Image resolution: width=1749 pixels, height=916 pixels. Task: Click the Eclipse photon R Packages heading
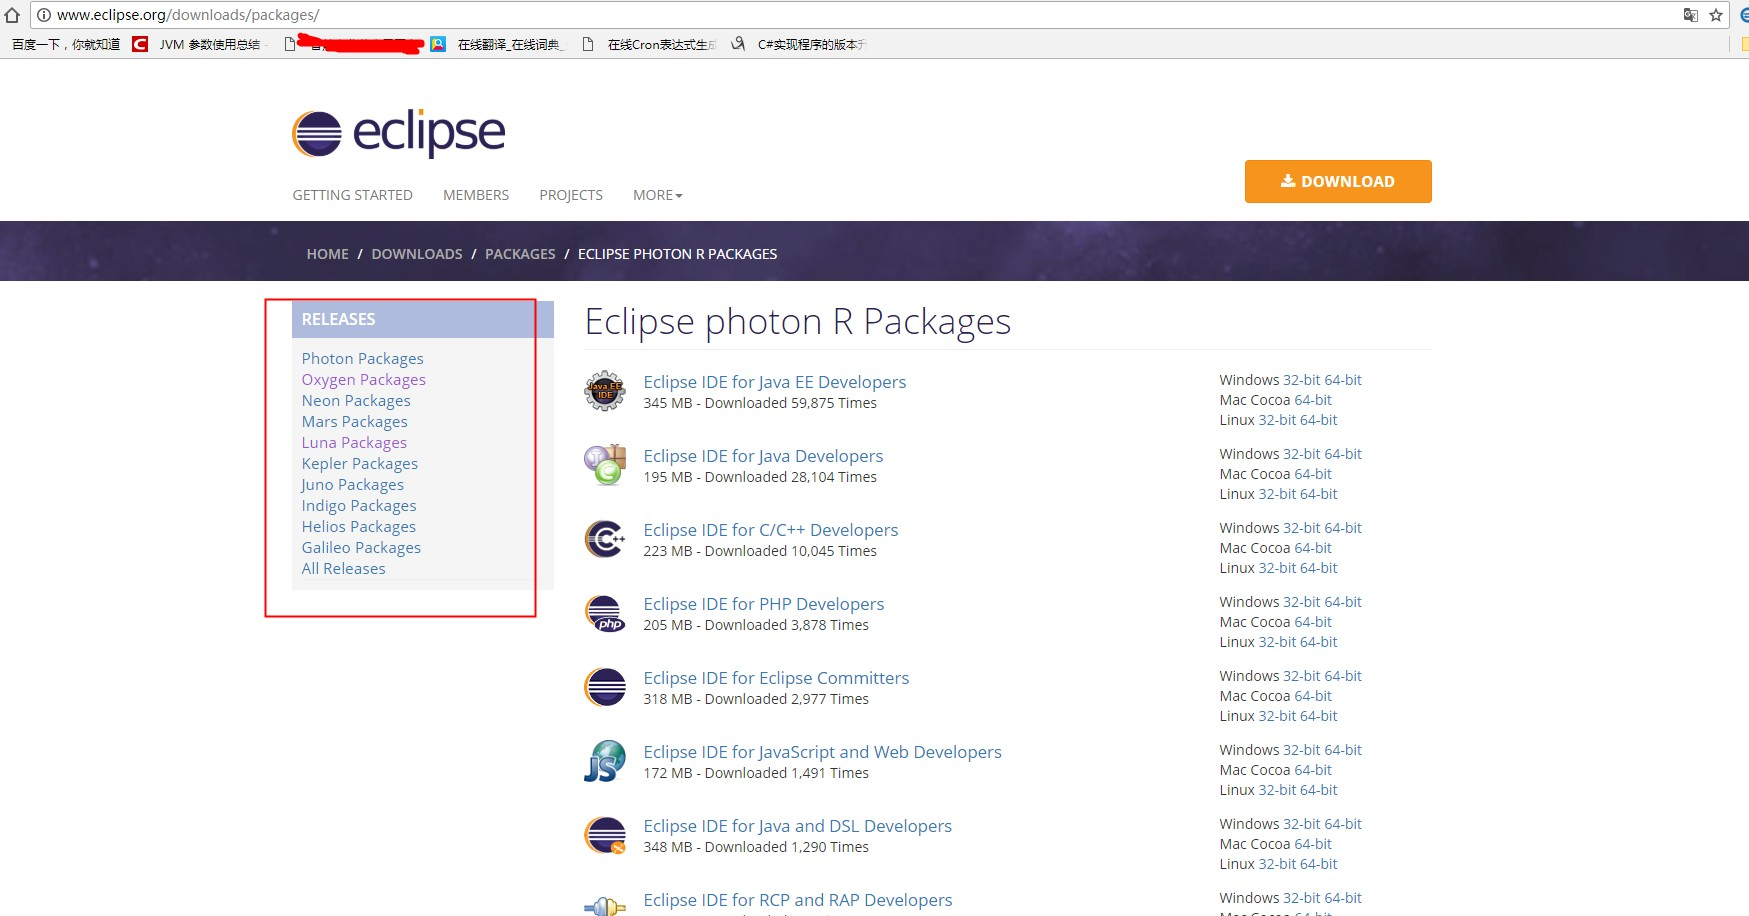[x=797, y=322]
